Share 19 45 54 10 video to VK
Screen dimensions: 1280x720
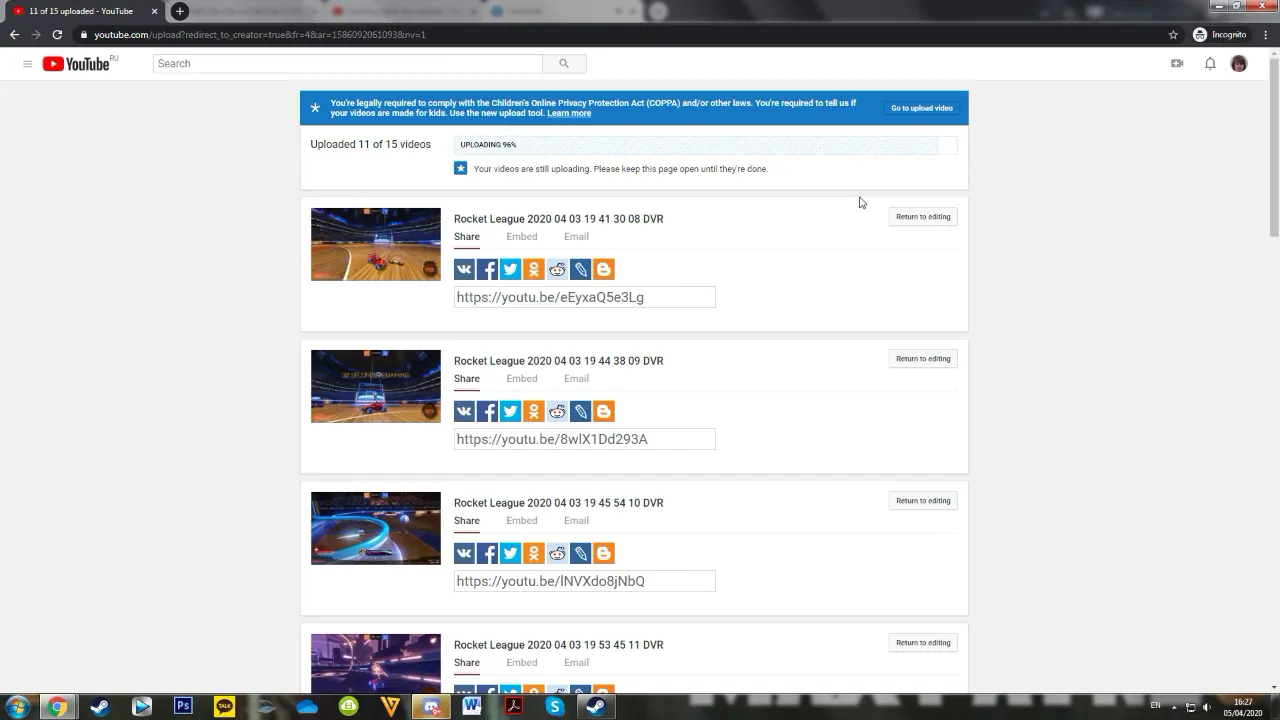464,553
